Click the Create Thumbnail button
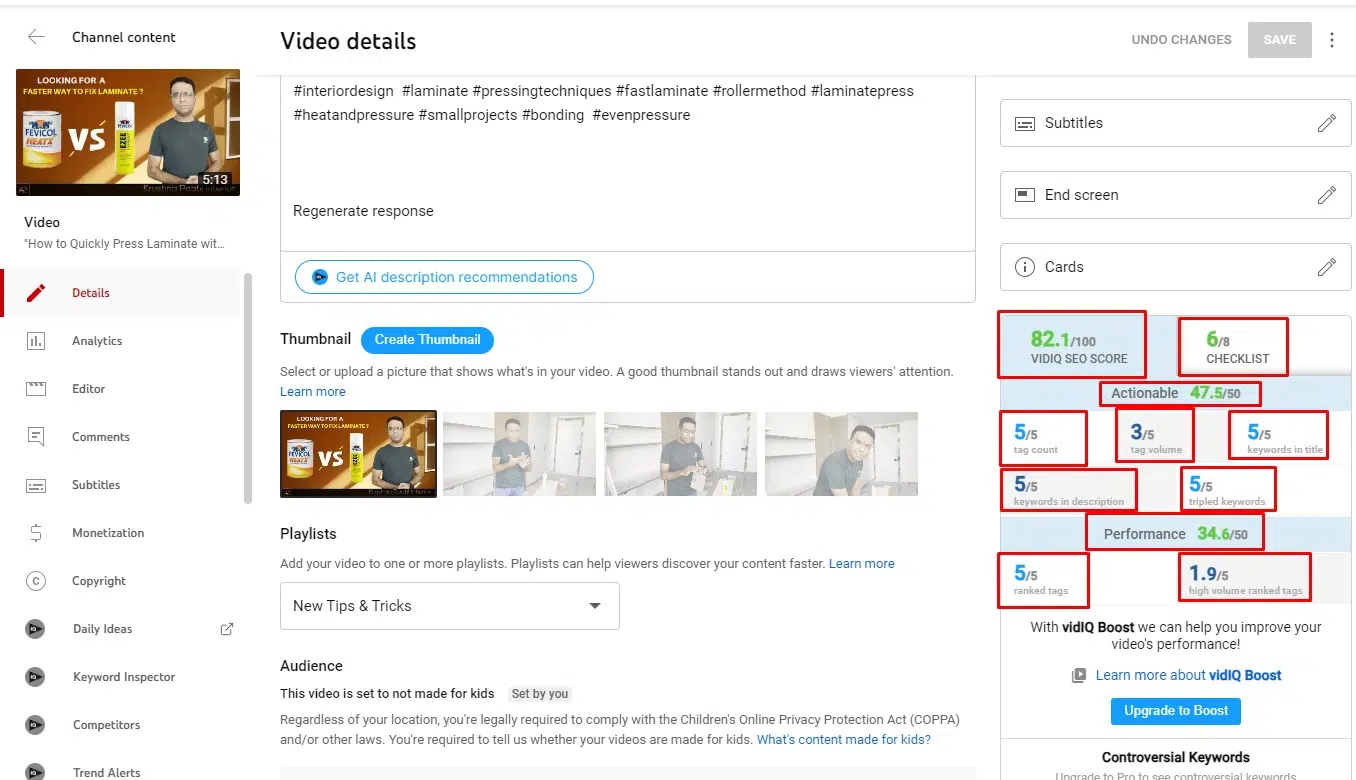Viewport: 1356px width, 780px height. (427, 340)
